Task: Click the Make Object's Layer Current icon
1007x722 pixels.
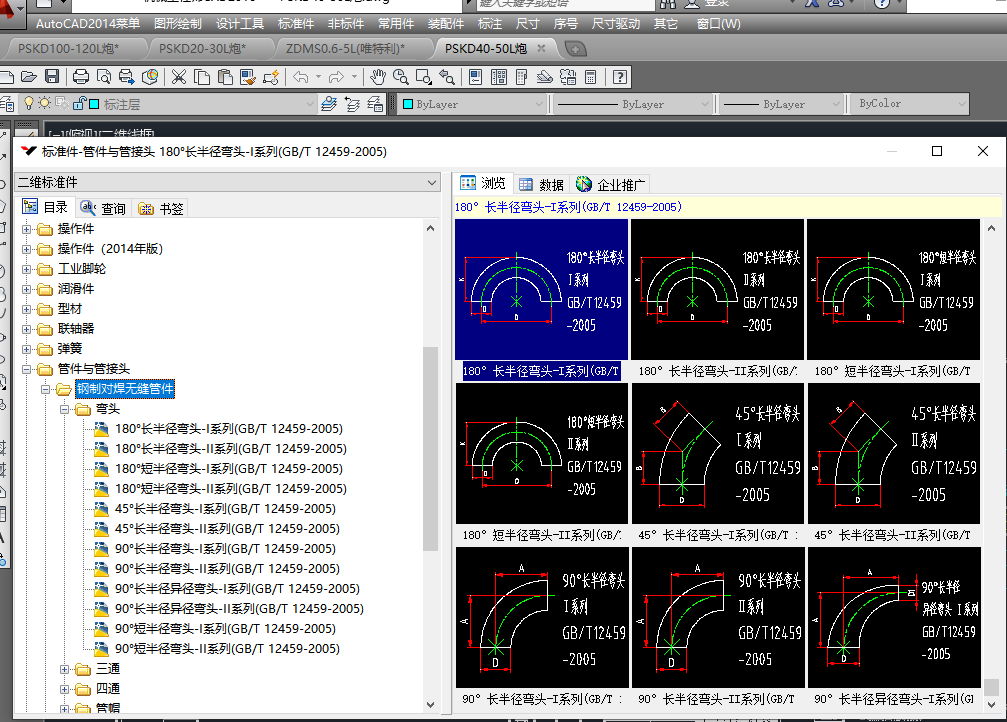Action: (329, 103)
